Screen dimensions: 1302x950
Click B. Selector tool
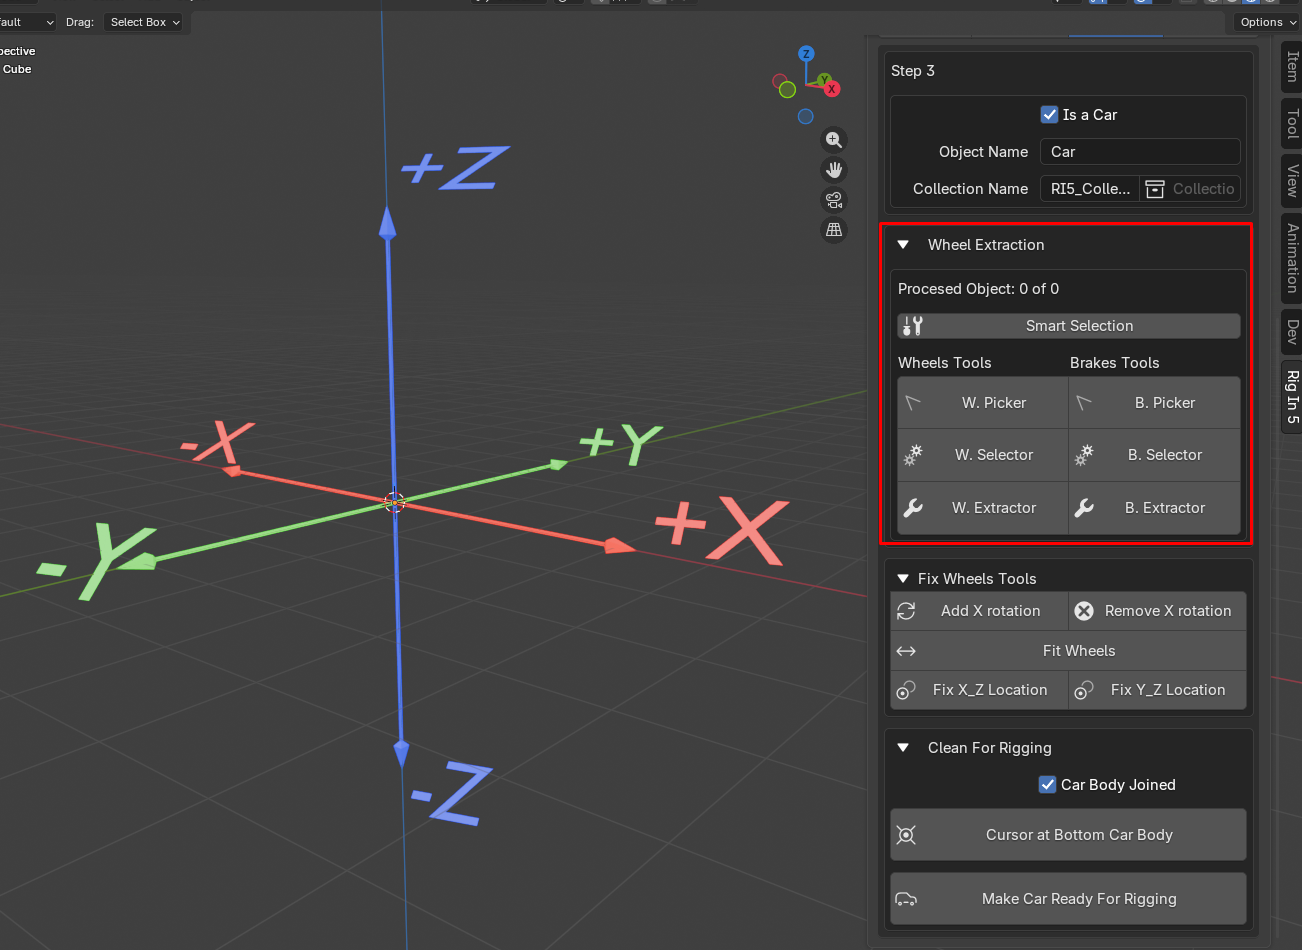1155,455
